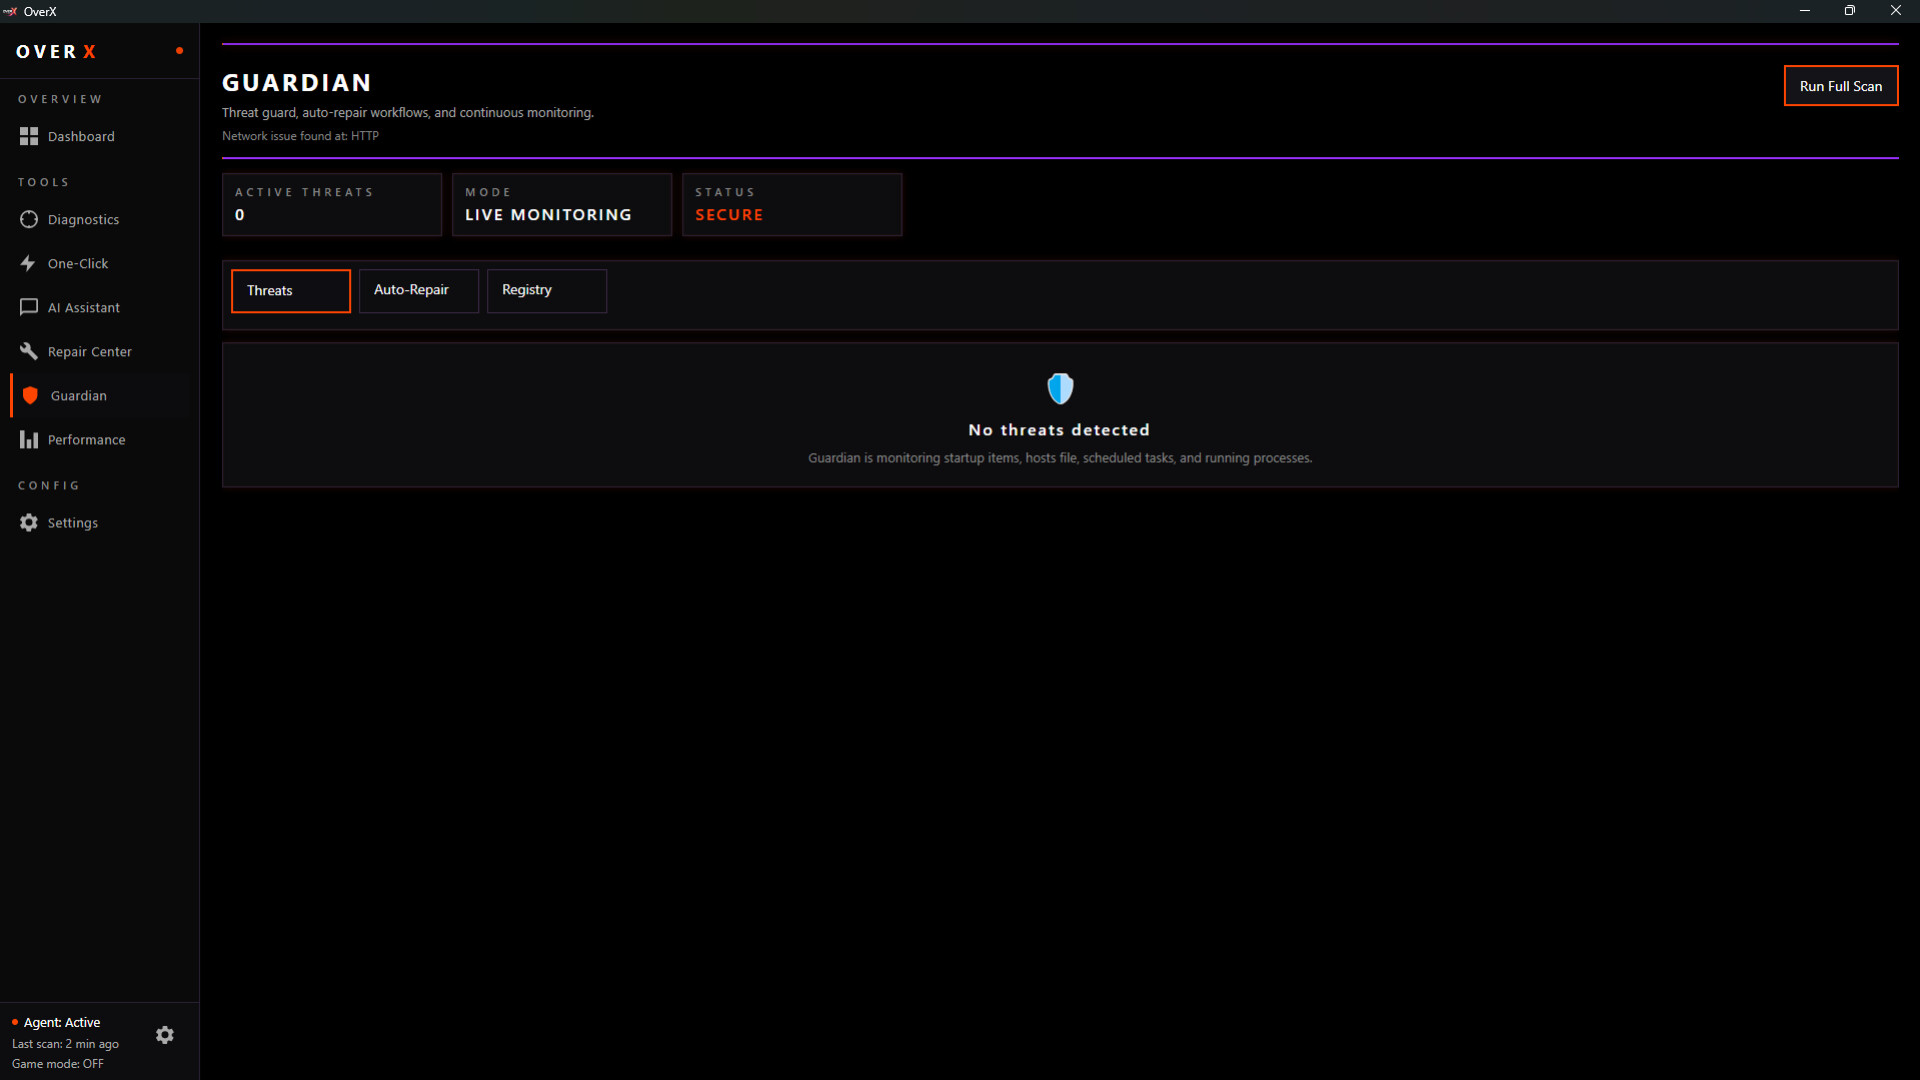
Task: Click the Dashboard grid icon
Action: [x=29, y=136]
